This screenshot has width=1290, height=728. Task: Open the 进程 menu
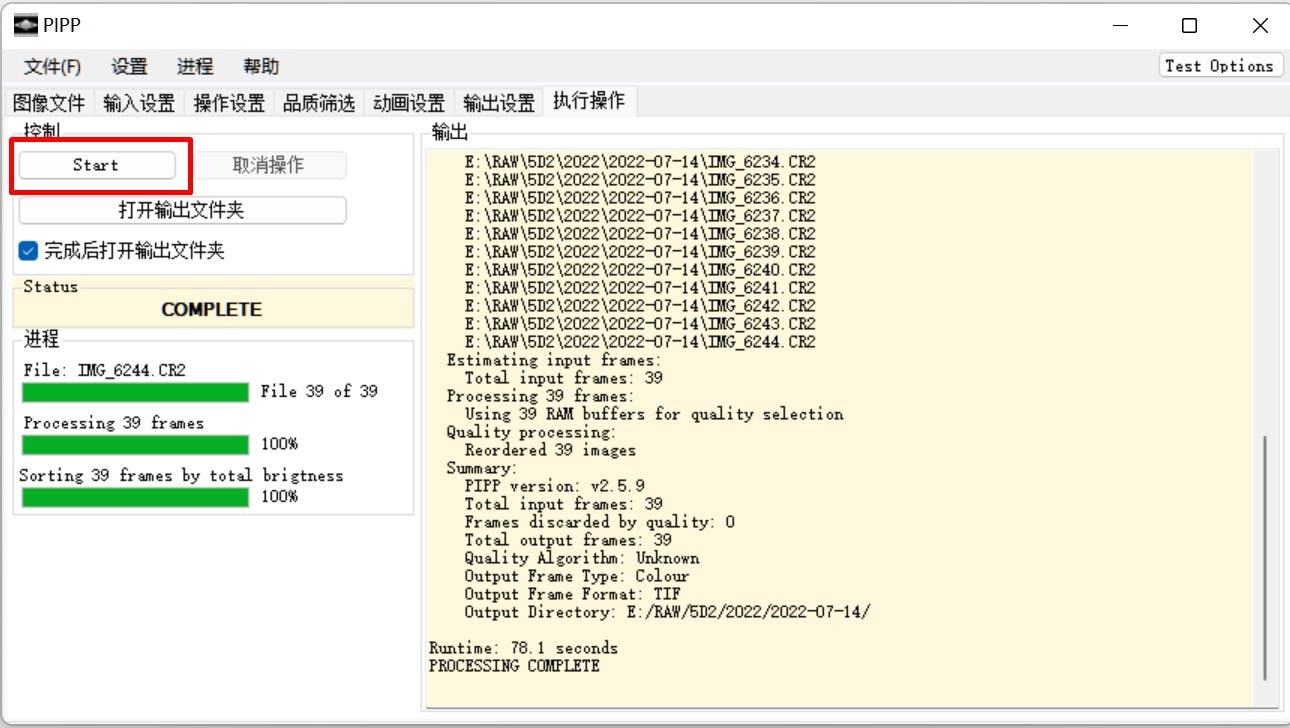click(195, 66)
